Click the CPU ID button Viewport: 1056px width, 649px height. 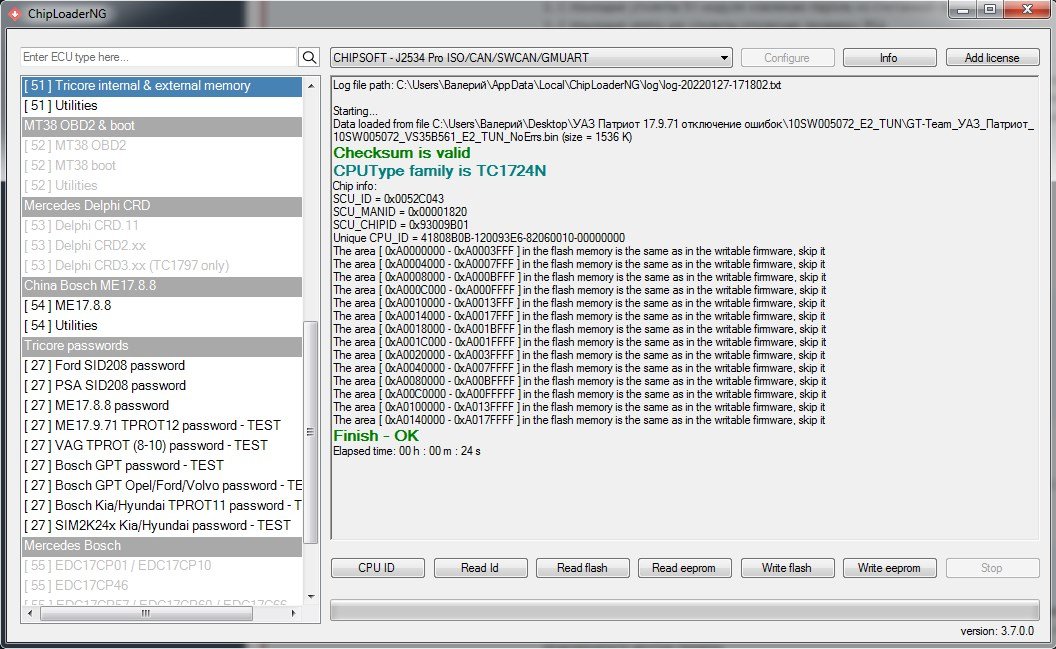pos(377,568)
